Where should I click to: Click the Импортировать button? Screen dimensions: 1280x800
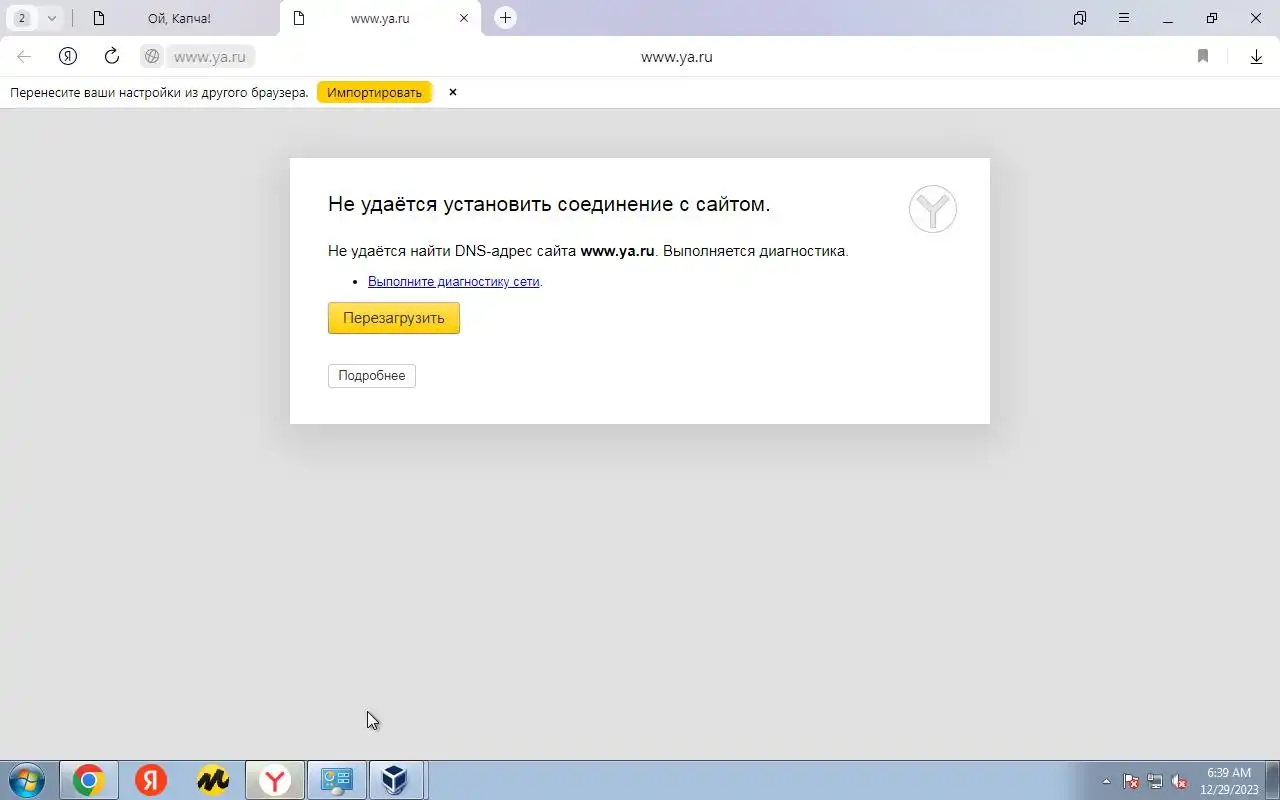coord(375,92)
